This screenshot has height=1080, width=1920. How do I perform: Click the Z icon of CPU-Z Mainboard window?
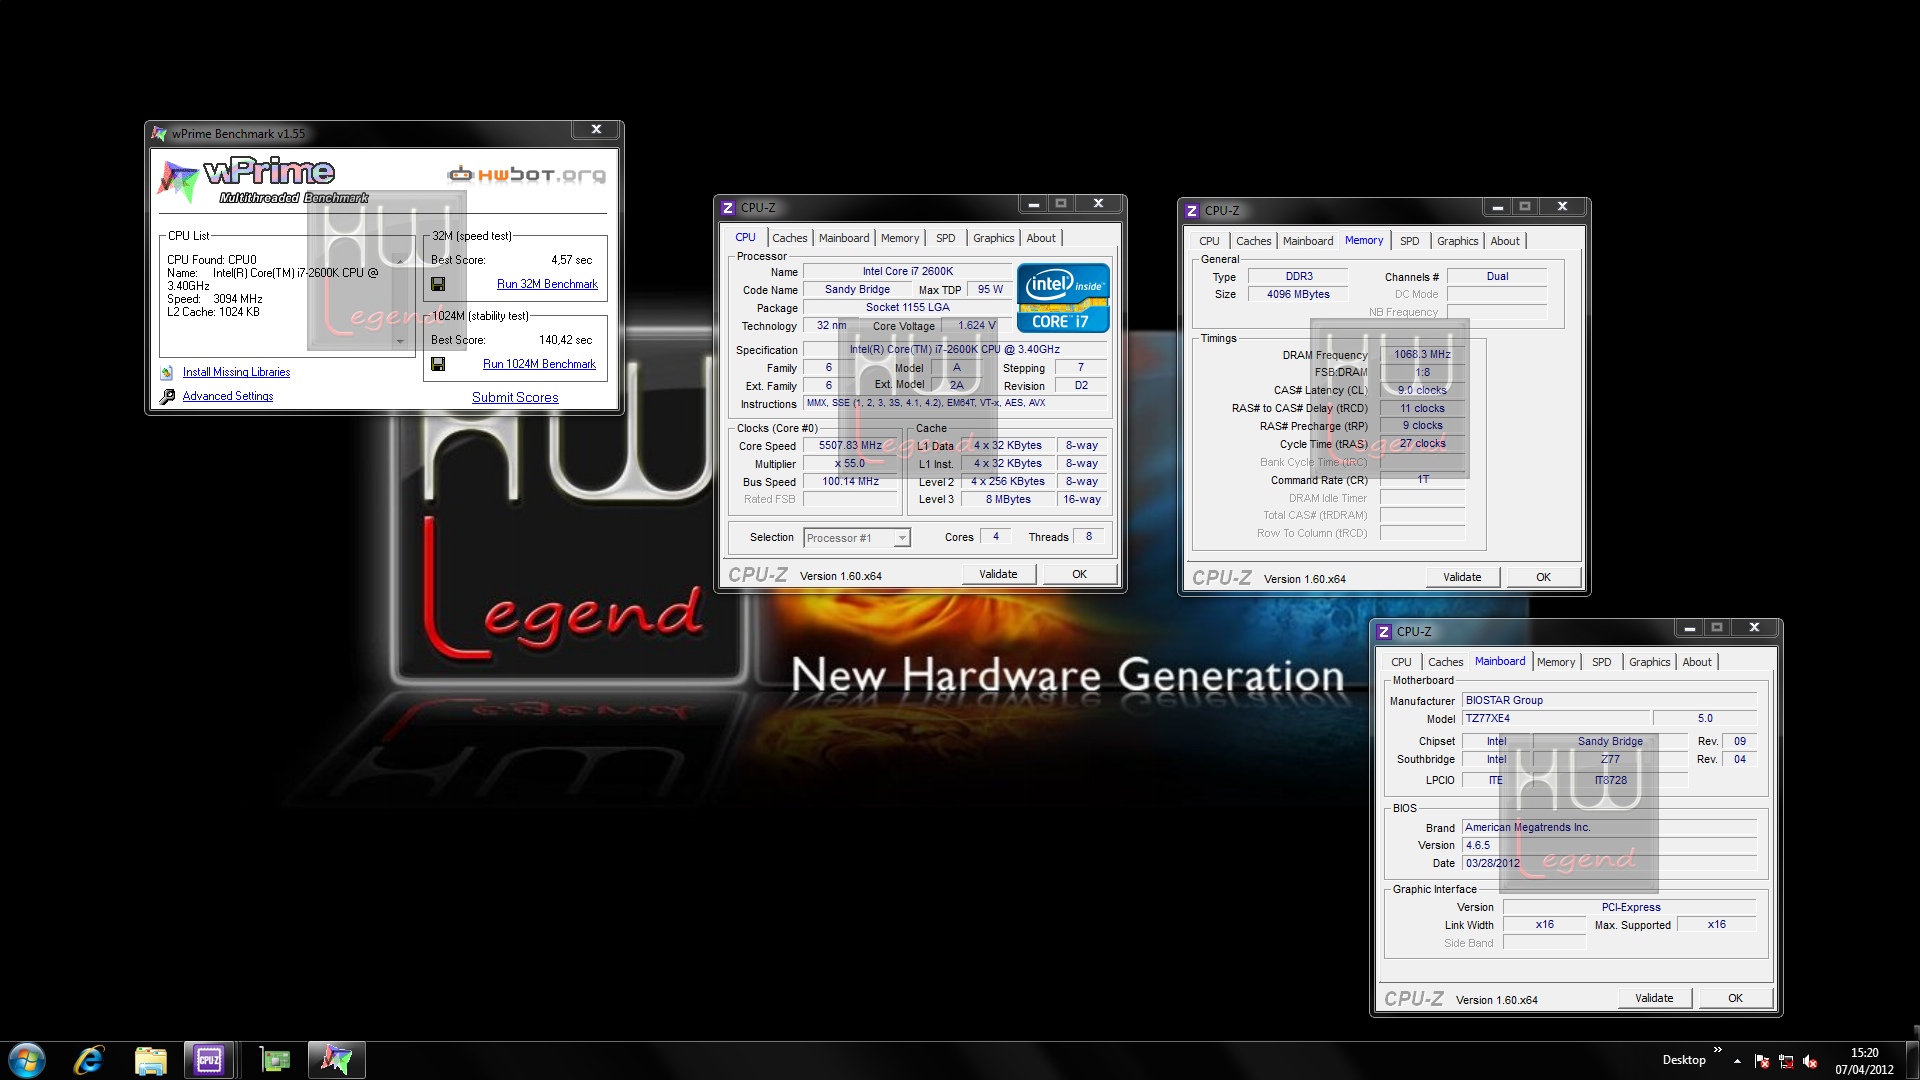[1384, 632]
